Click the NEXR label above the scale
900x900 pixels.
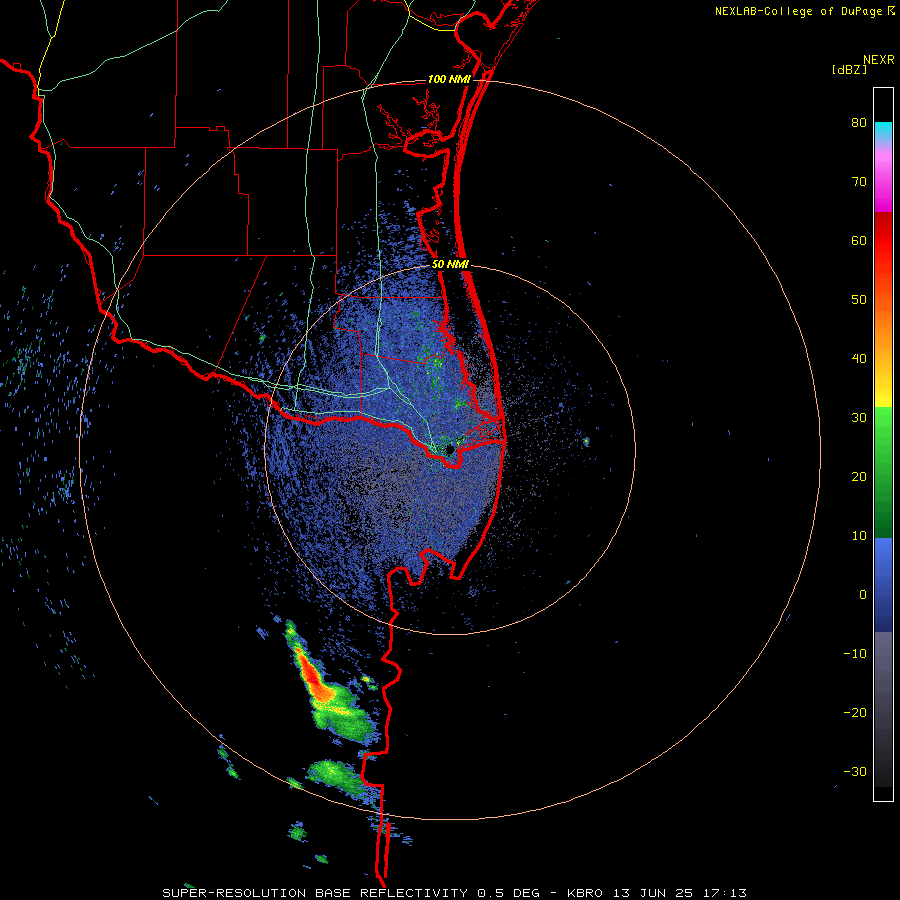point(879,60)
